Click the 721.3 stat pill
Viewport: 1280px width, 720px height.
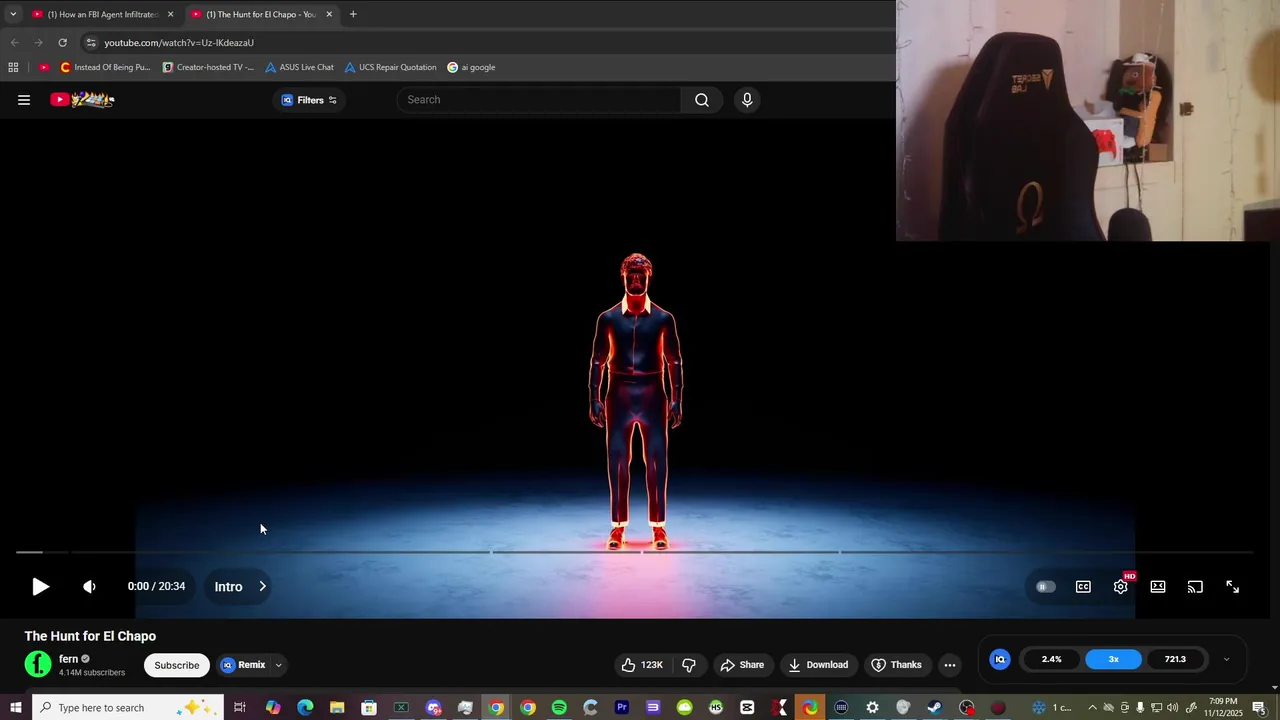1175,659
